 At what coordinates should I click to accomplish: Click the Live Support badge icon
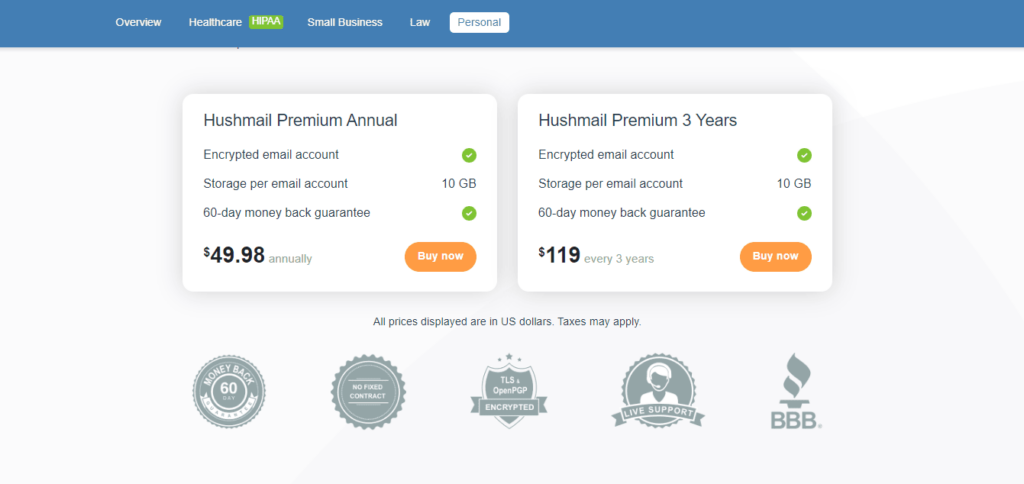click(x=658, y=391)
